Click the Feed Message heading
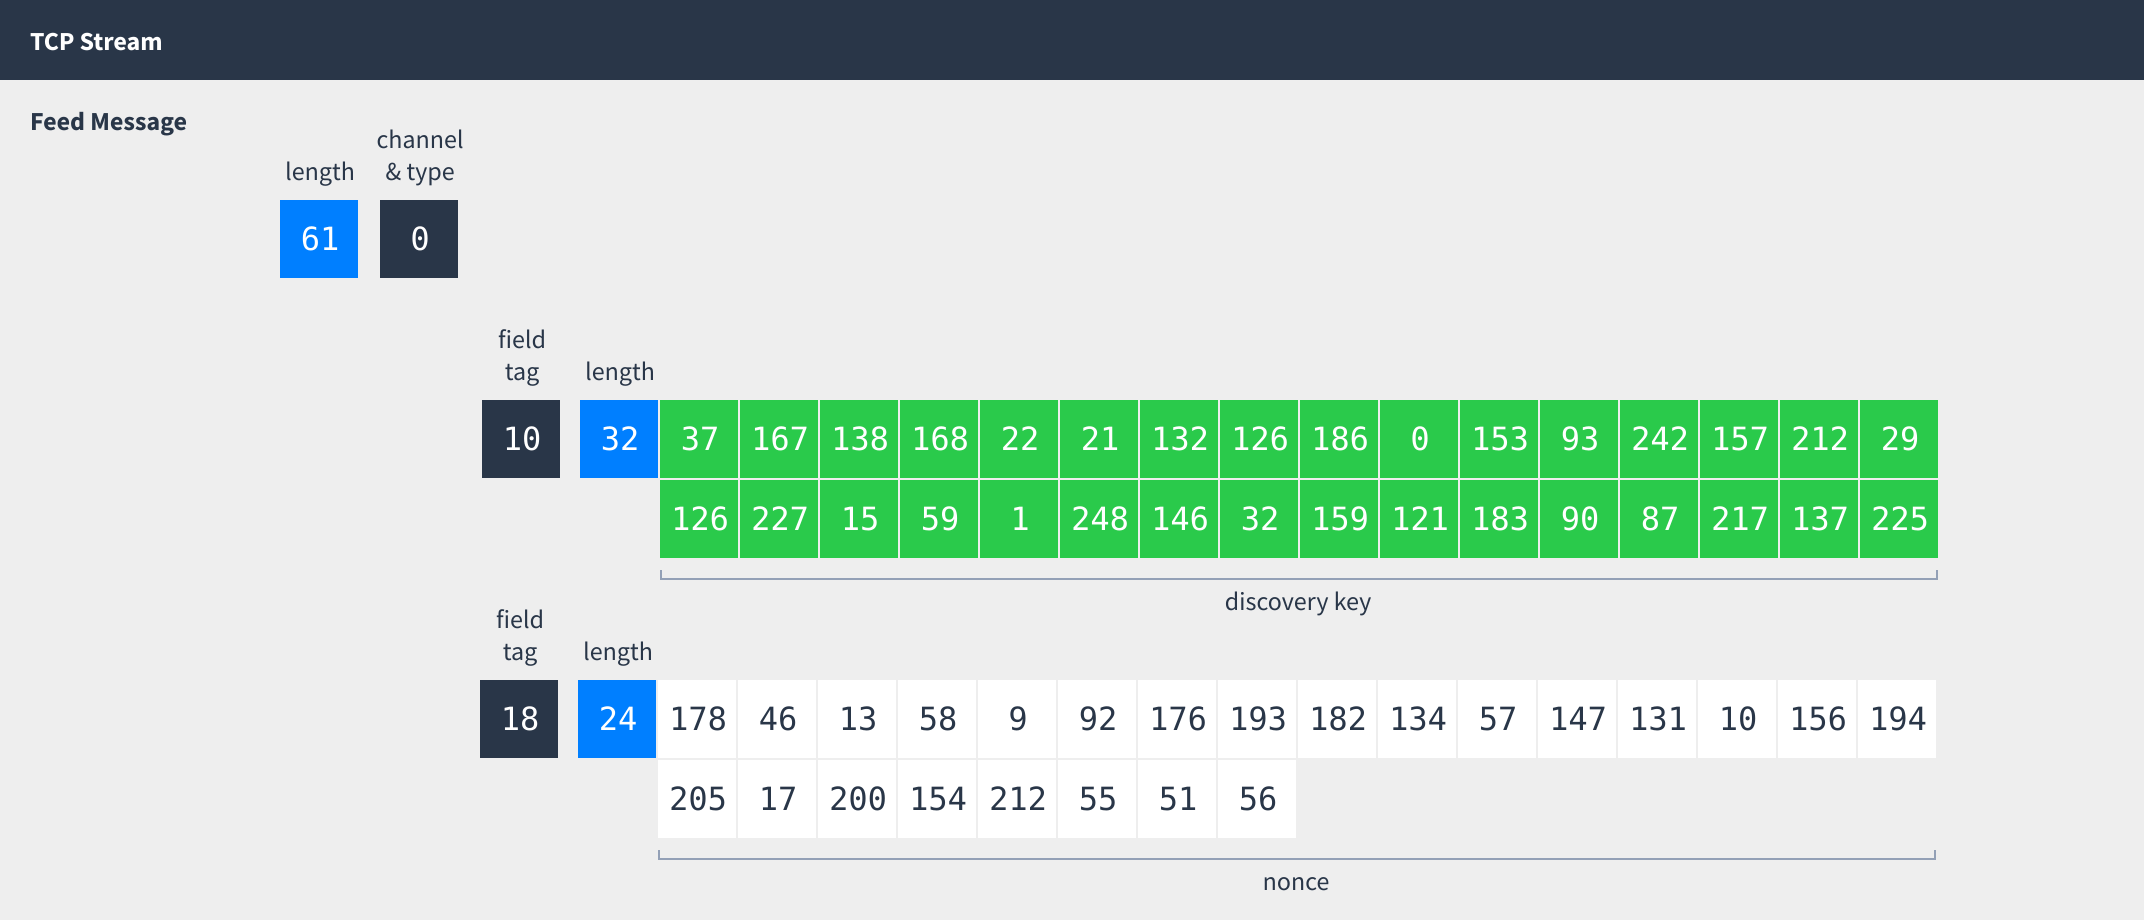The image size is (2144, 920). pyautogui.click(x=108, y=122)
